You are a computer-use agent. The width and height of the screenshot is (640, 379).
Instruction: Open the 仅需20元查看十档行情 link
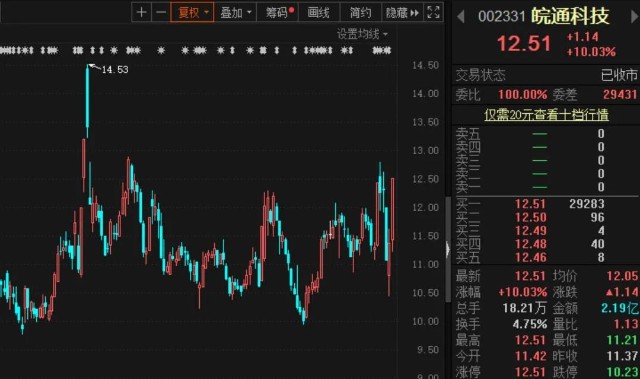click(x=546, y=115)
